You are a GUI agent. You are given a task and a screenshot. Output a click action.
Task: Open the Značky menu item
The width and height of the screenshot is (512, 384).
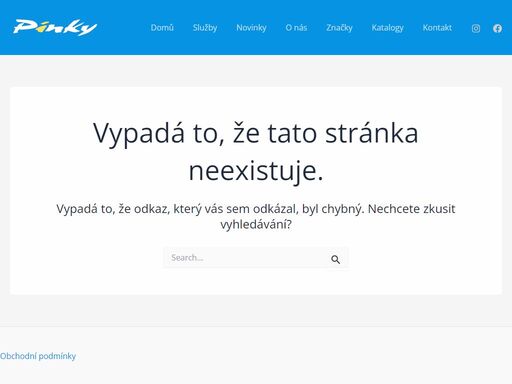pos(339,28)
